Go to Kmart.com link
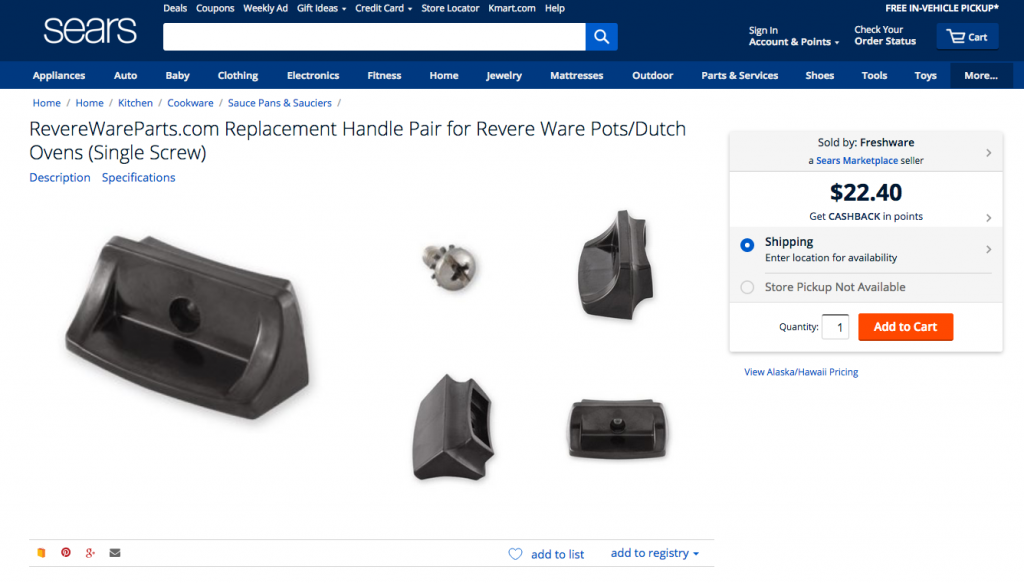The width and height of the screenshot is (1024, 583). pyautogui.click(x=511, y=8)
